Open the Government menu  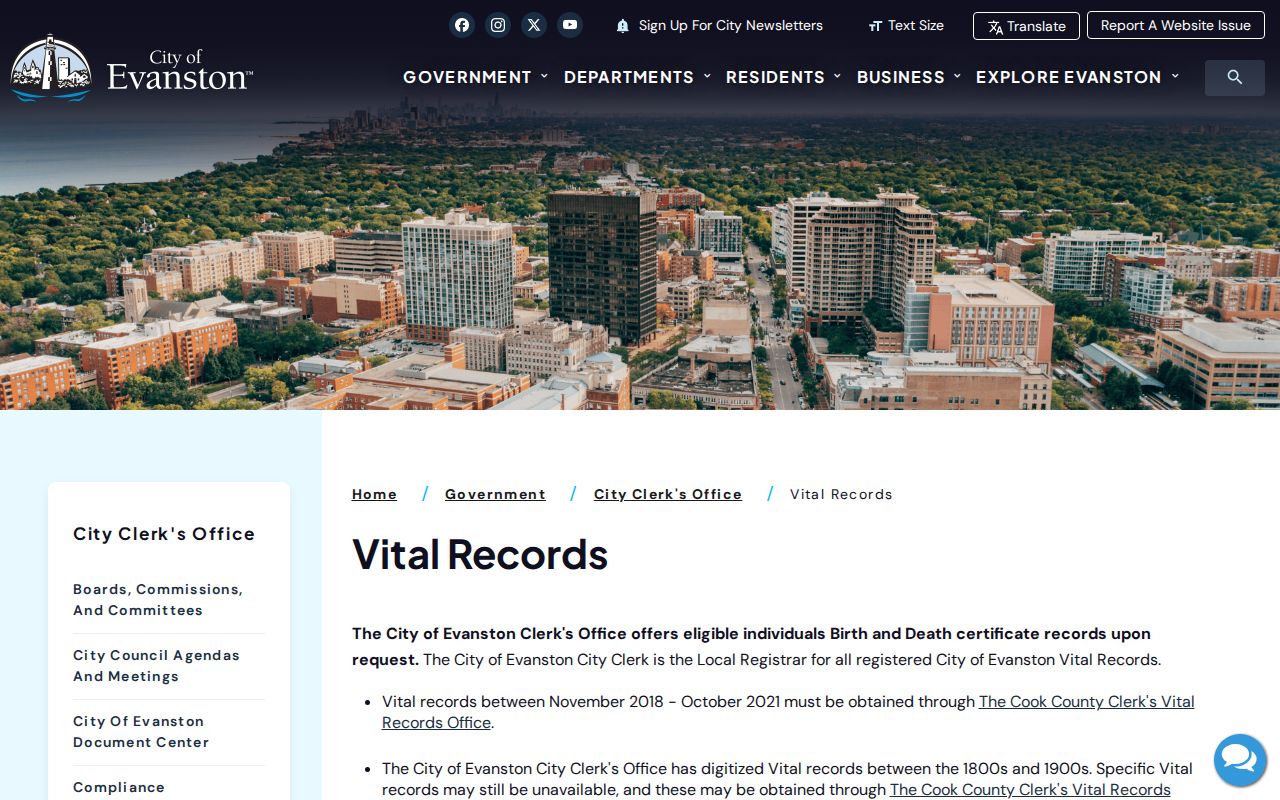[467, 77]
